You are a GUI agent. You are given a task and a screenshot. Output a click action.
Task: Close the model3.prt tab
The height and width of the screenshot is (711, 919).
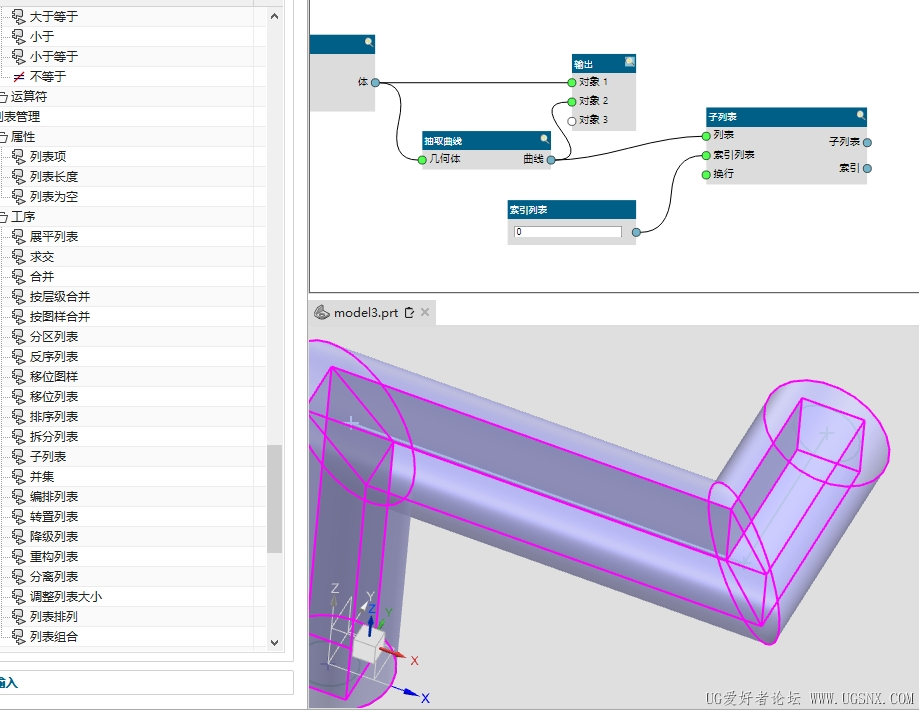(425, 312)
